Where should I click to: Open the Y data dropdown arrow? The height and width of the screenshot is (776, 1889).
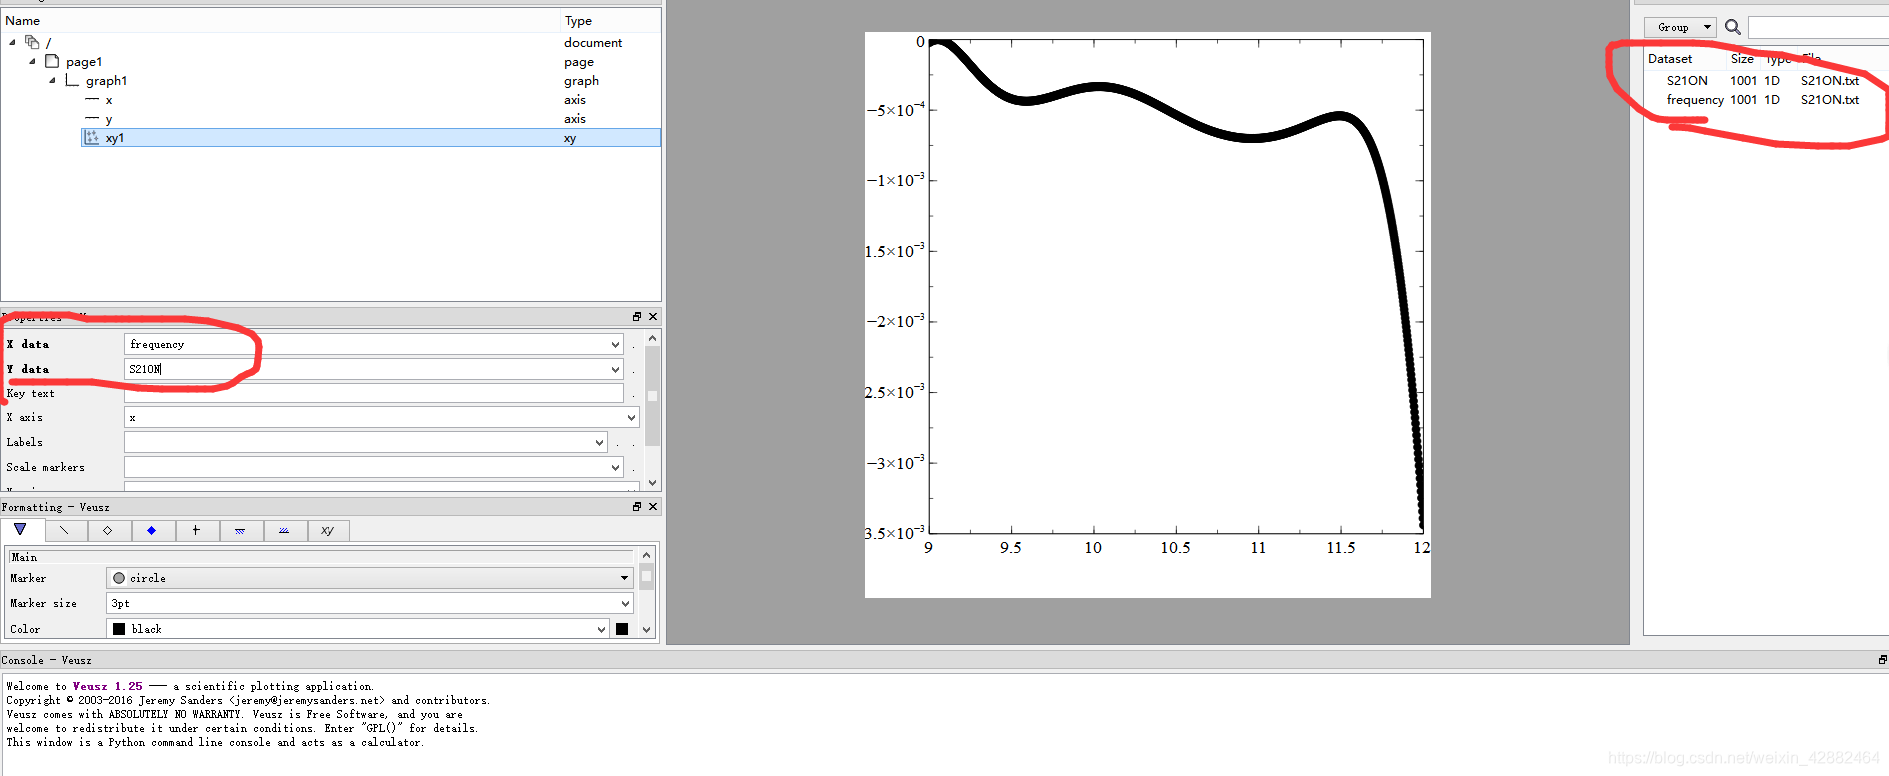[615, 369]
